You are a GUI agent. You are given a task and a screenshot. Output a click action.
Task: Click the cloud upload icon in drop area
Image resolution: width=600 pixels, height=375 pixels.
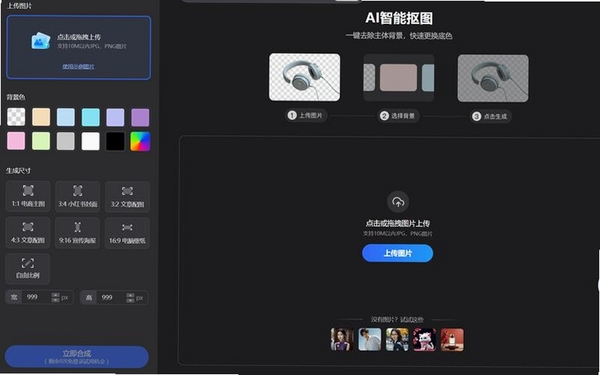[x=398, y=202]
